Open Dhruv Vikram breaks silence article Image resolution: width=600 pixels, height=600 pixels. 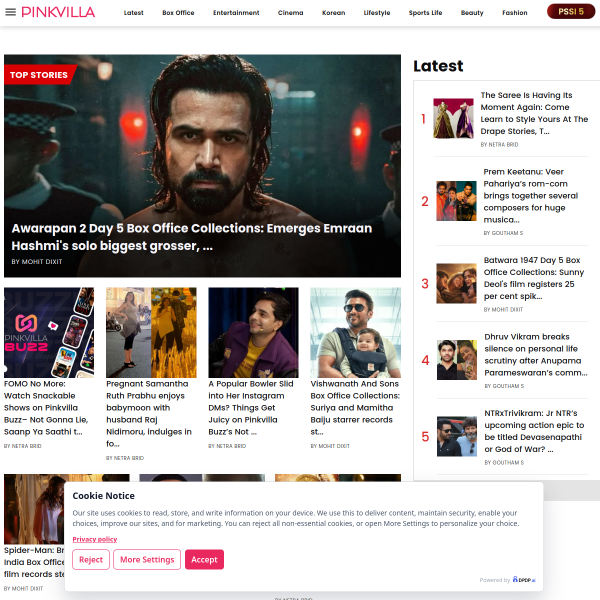point(536,354)
